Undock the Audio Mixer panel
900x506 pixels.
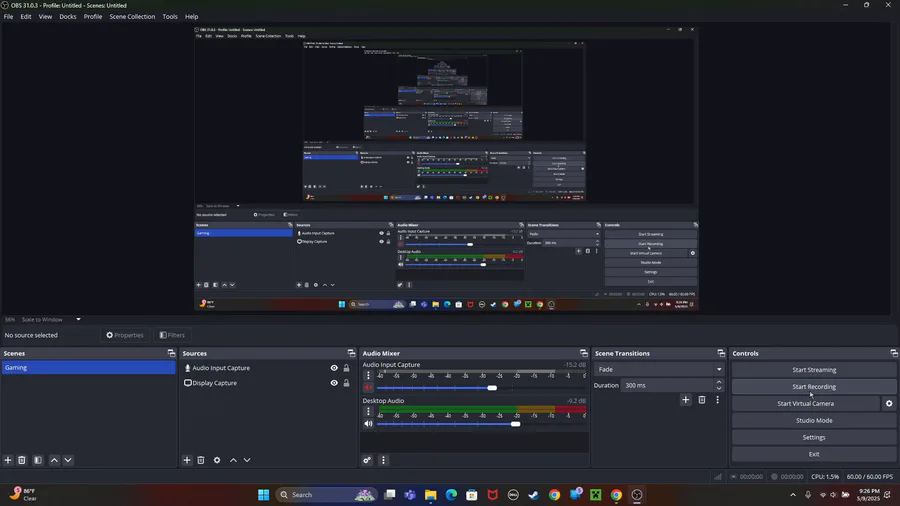(x=584, y=353)
